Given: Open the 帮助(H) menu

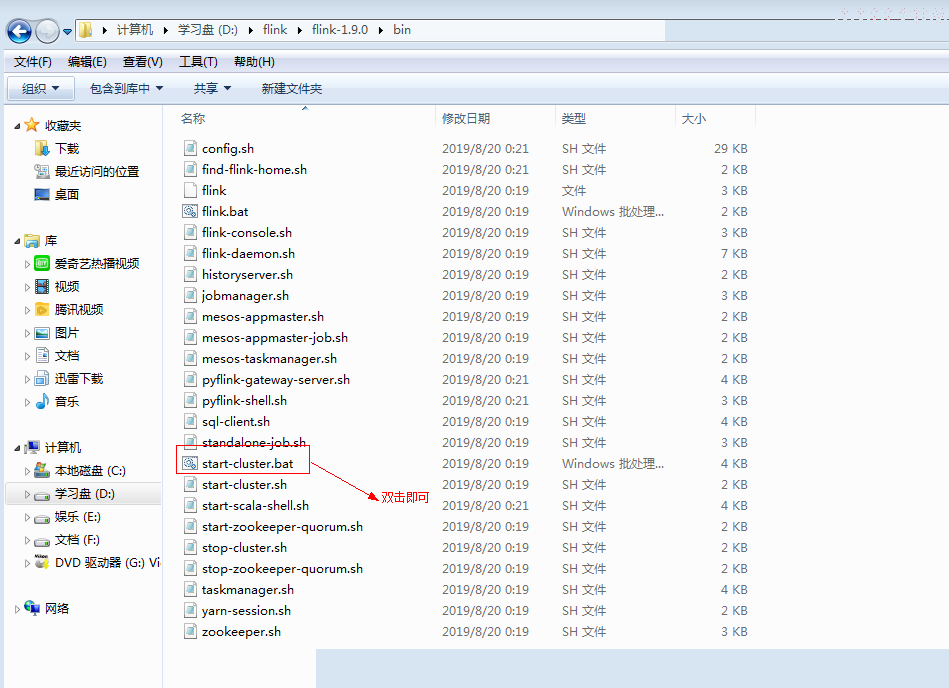Looking at the screenshot, I should 254,62.
